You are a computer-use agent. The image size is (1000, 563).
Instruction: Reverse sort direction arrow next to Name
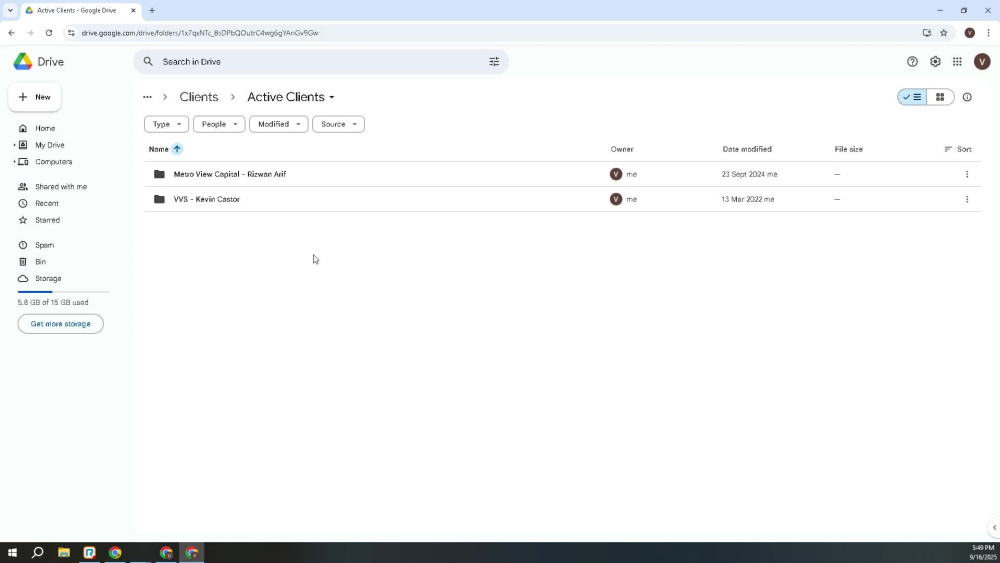(x=177, y=149)
